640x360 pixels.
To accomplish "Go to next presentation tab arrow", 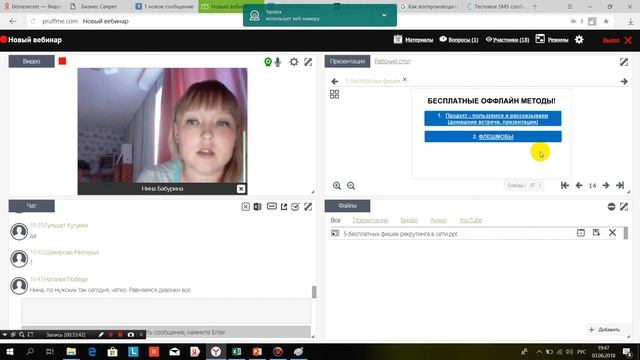I will pyautogui.click(x=624, y=81).
